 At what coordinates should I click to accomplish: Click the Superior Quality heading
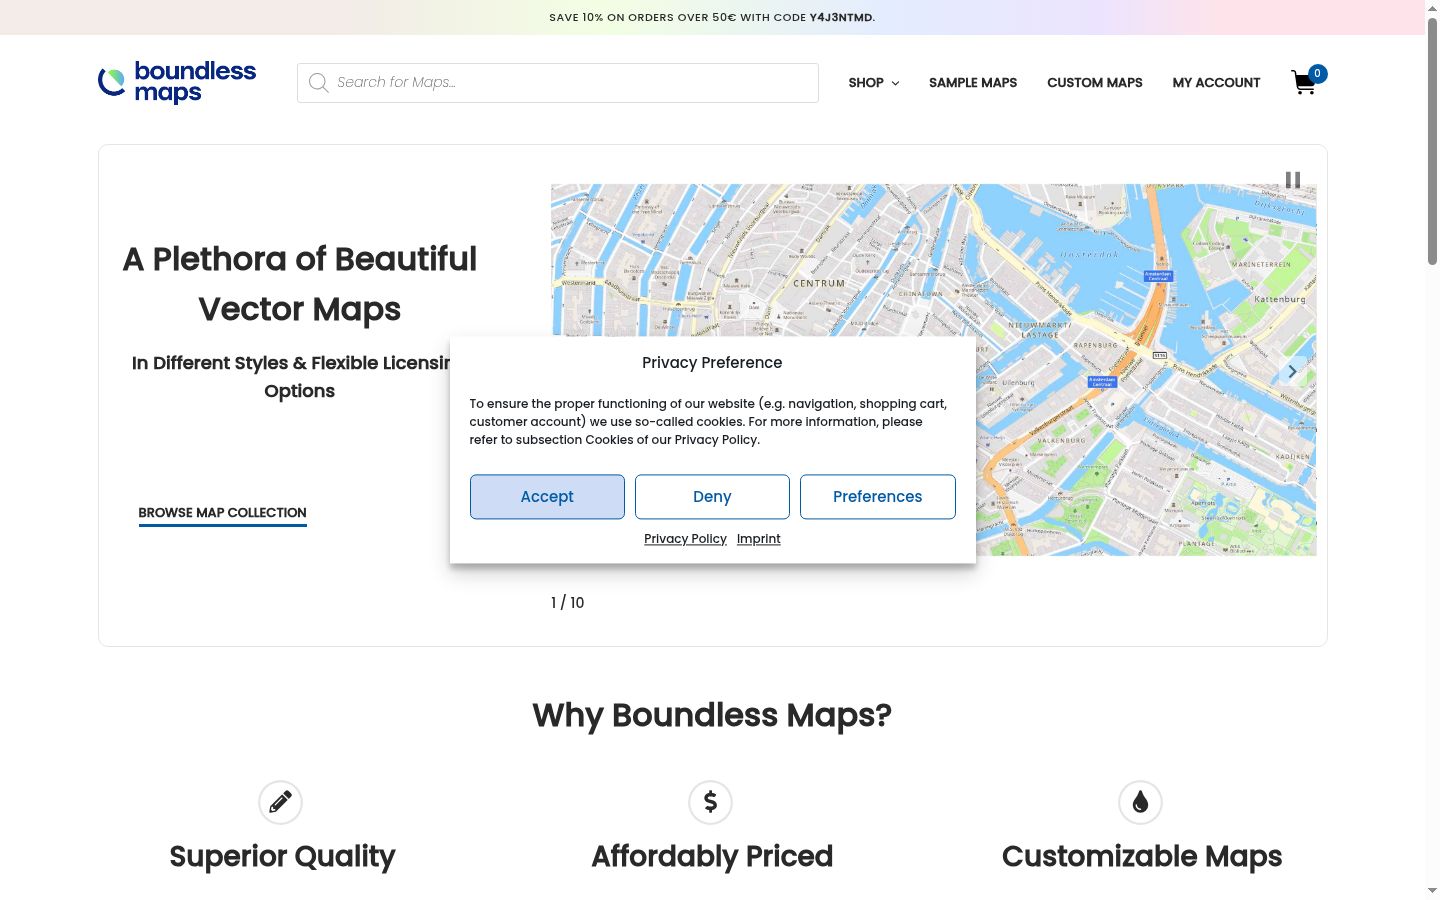(282, 857)
